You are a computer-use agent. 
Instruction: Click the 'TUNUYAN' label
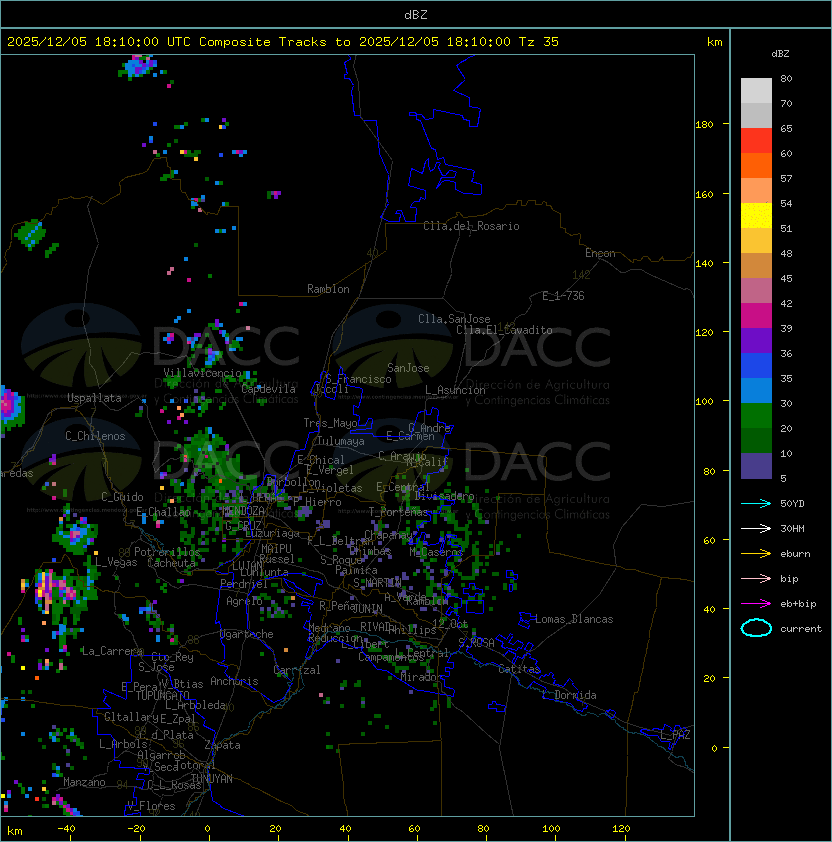coord(212,779)
